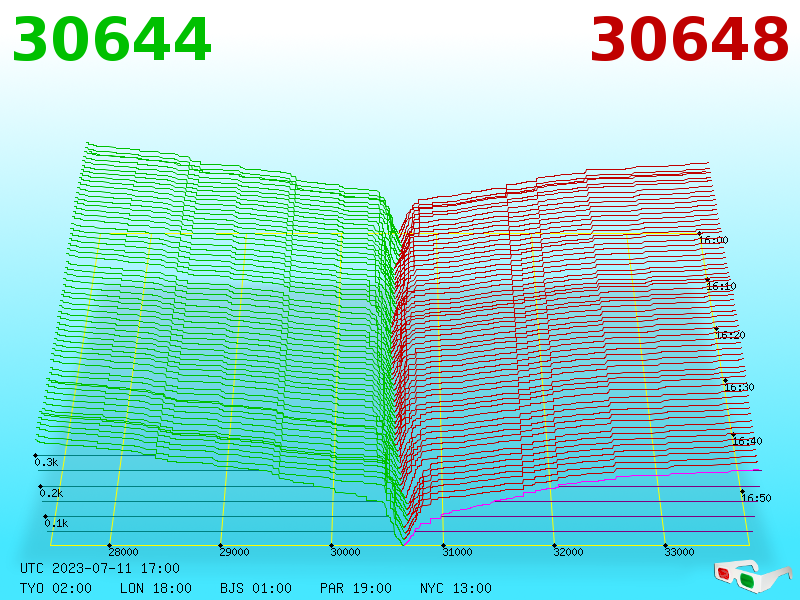The width and height of the screenshot is (800, 600).
Task: Click the LON 18:00 London time
Action: [x=156, y=588]
